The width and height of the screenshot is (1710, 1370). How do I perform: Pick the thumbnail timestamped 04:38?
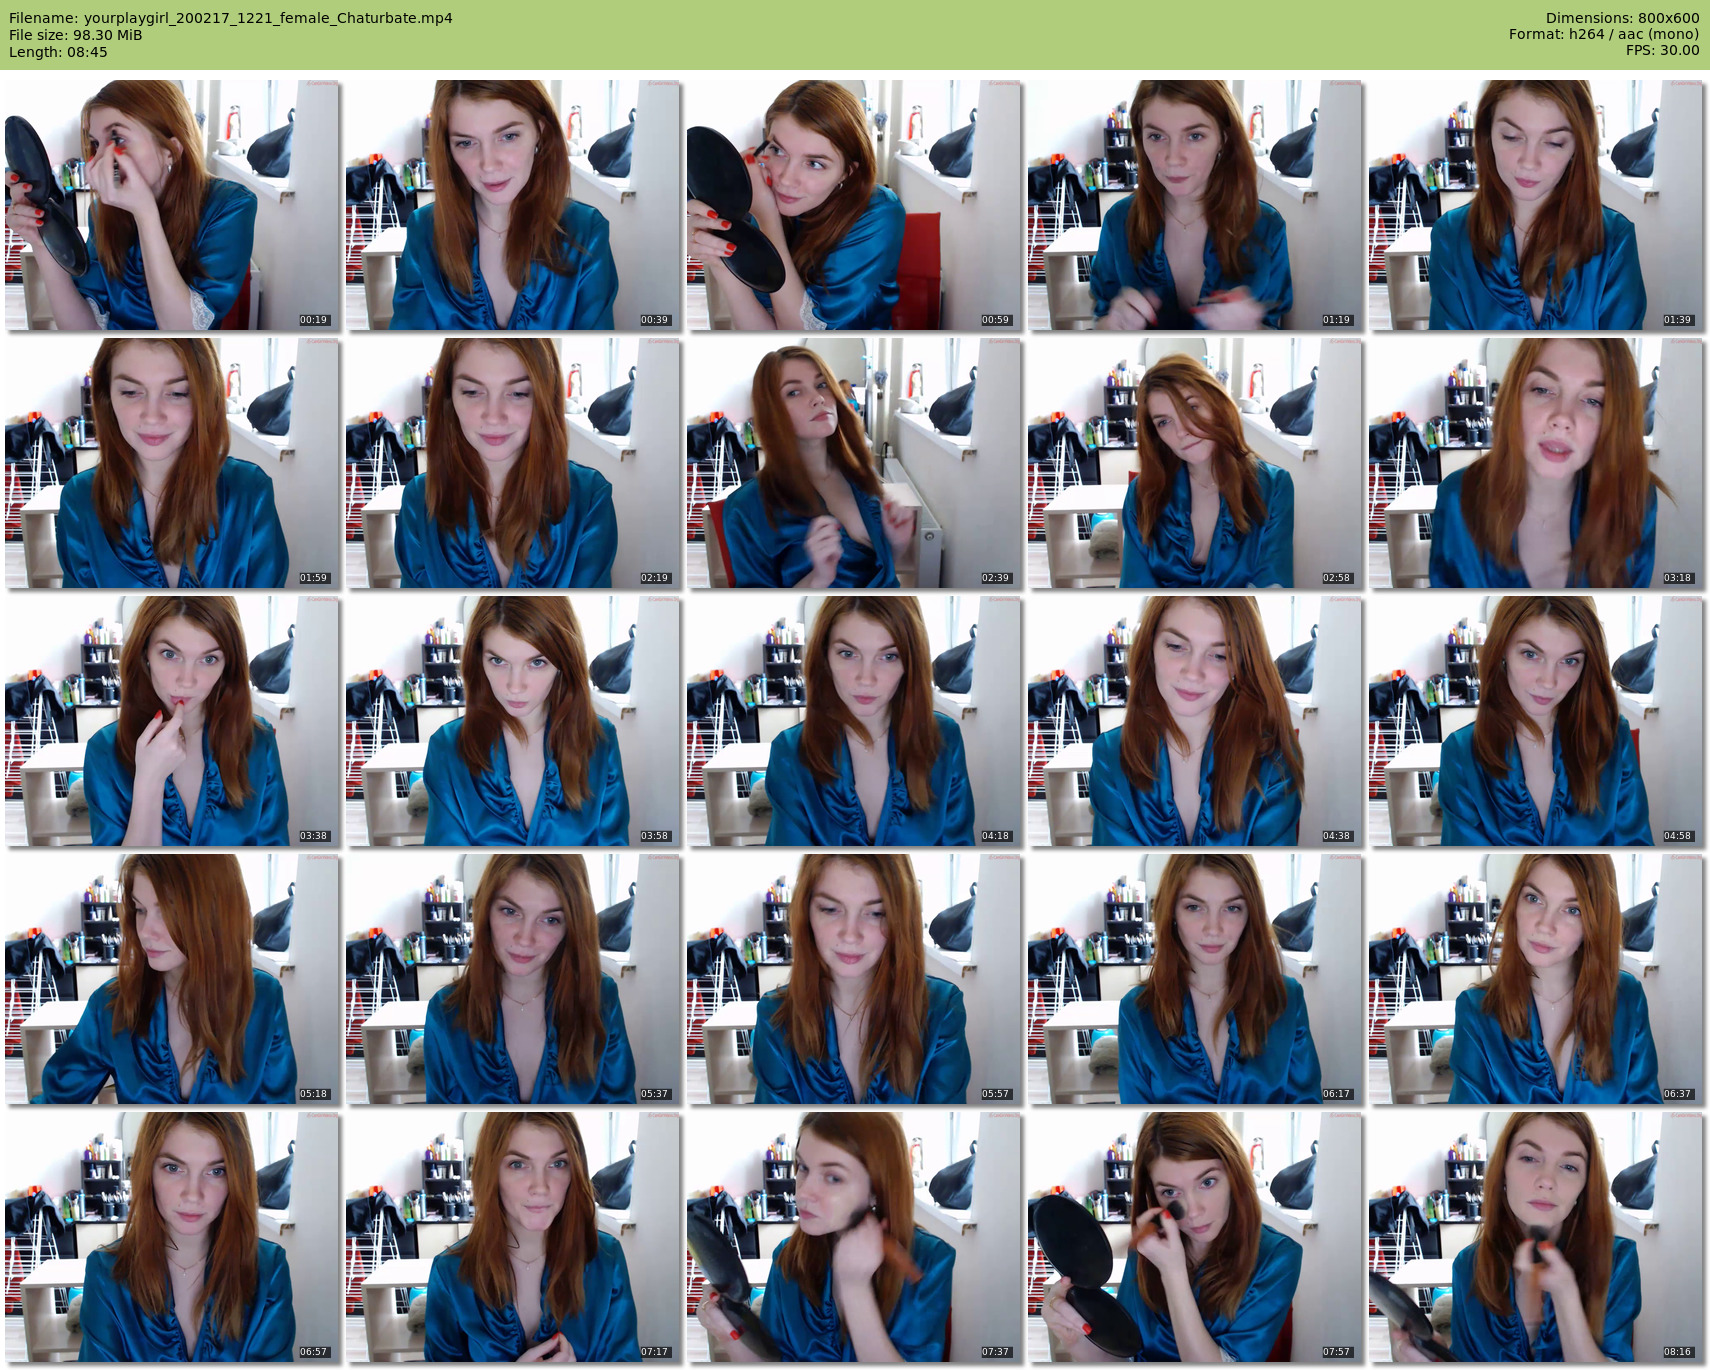[1195, 721]
